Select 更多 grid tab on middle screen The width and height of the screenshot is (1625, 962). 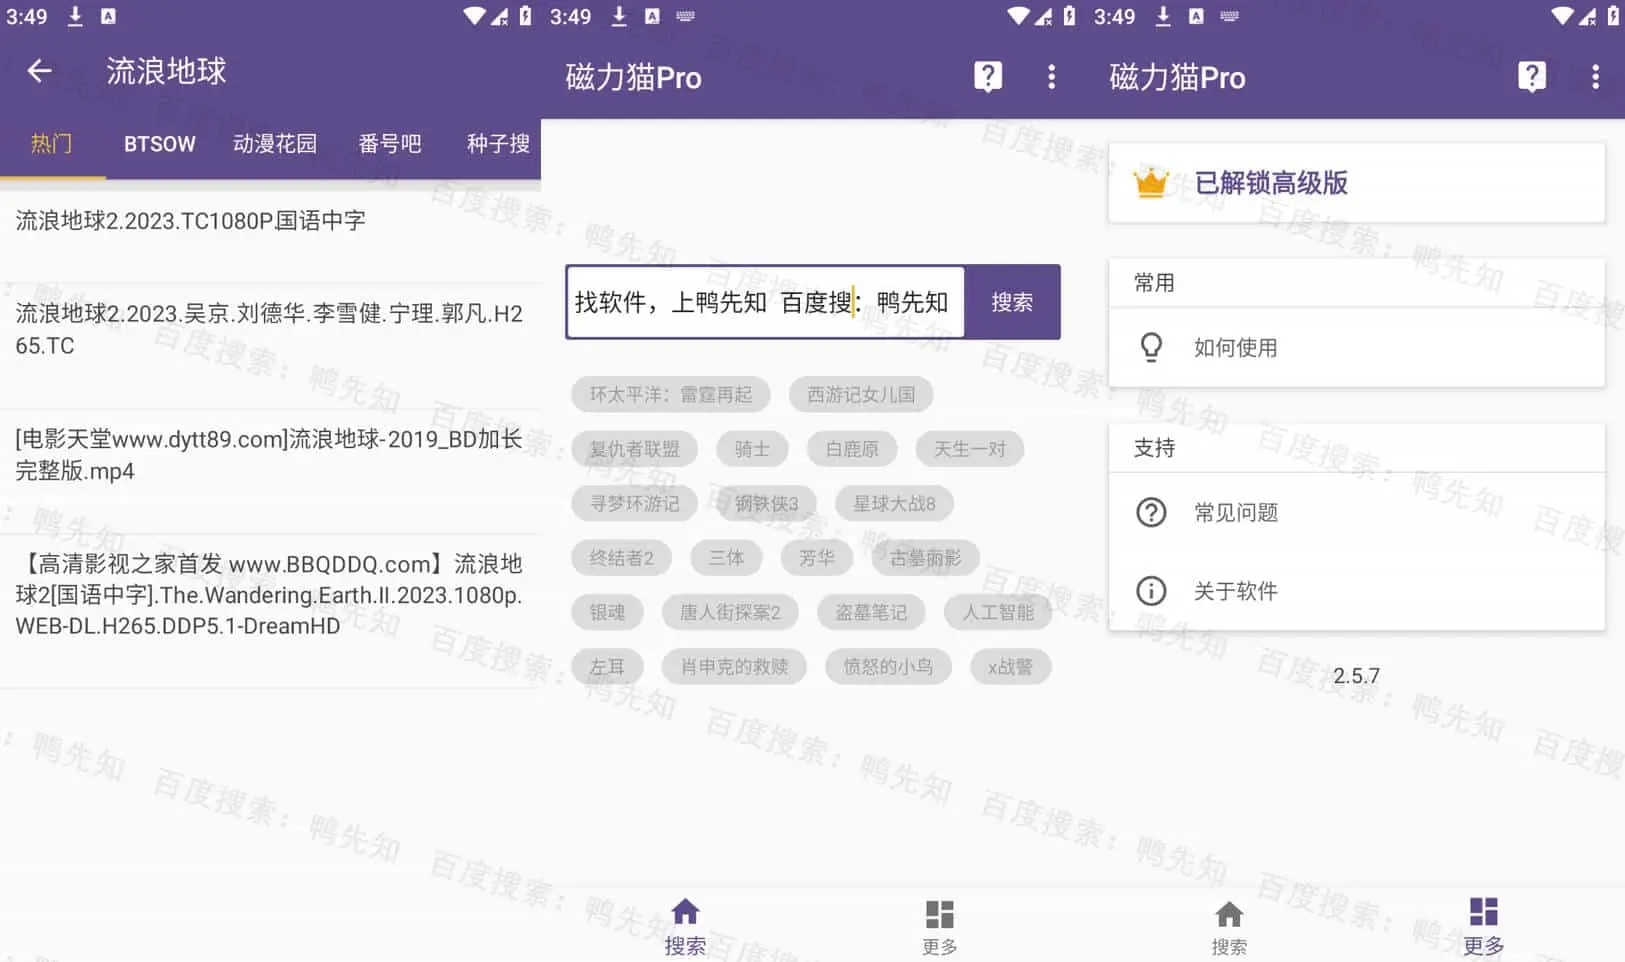coord(939,927)
